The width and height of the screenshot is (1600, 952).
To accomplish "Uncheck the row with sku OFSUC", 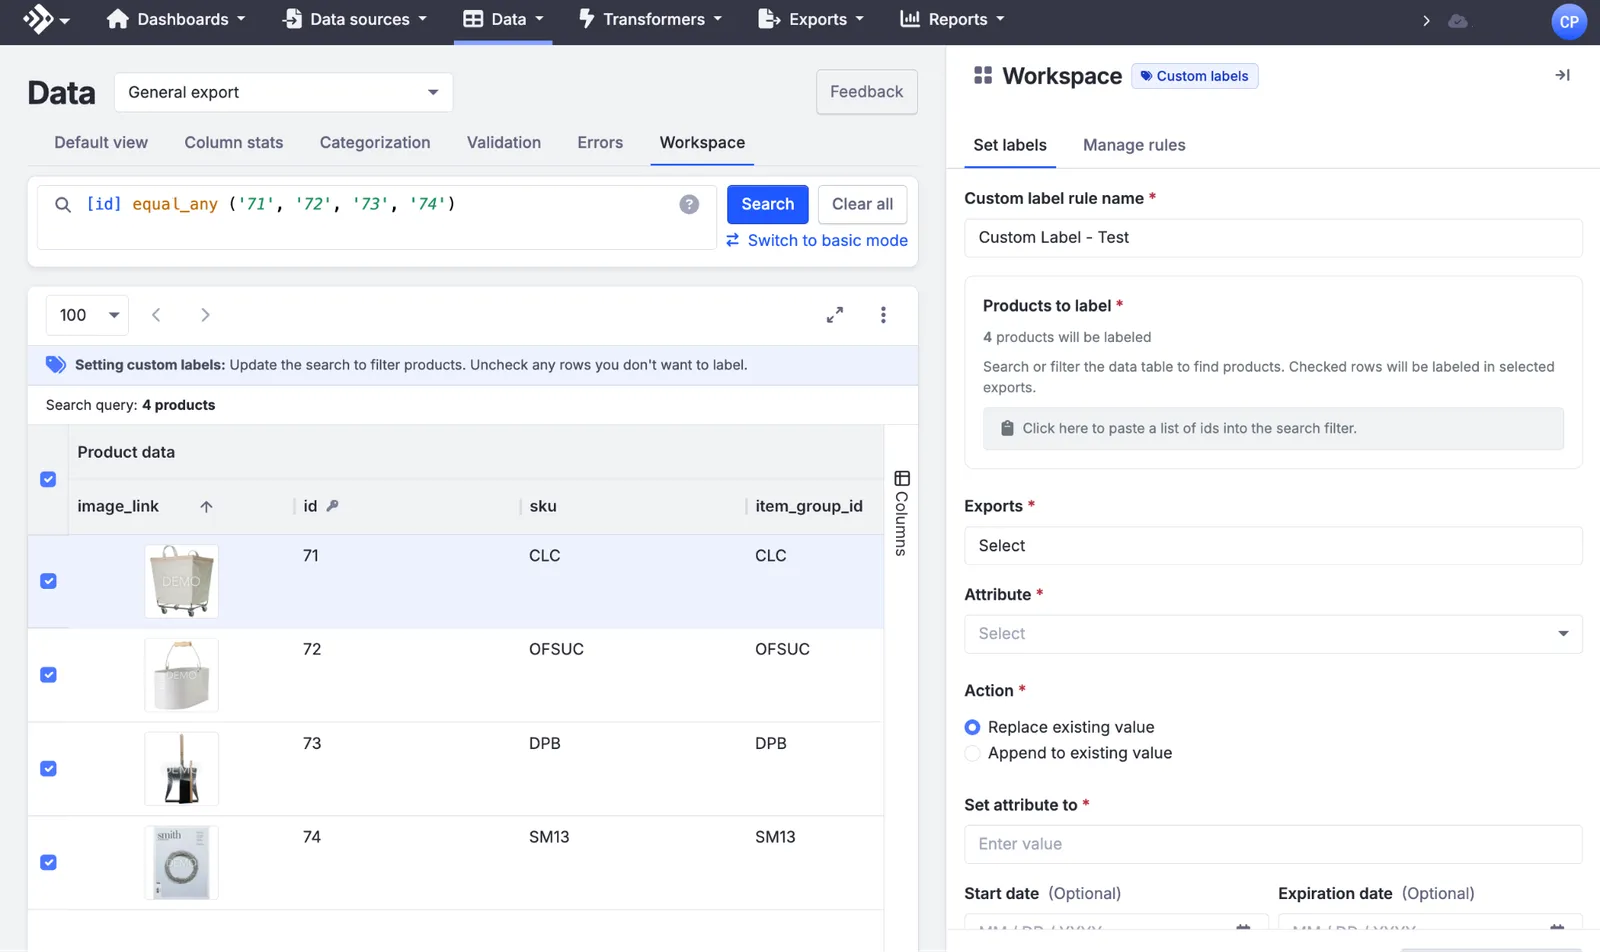I will coord(48,675).
